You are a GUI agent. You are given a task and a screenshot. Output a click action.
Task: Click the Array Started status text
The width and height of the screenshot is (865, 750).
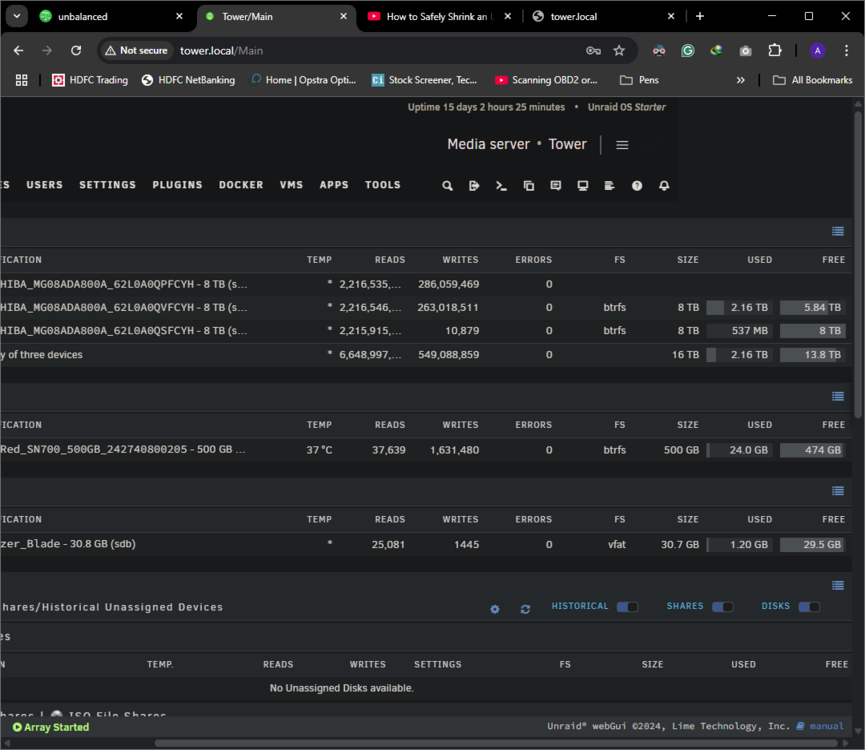[x=51, y=727]
